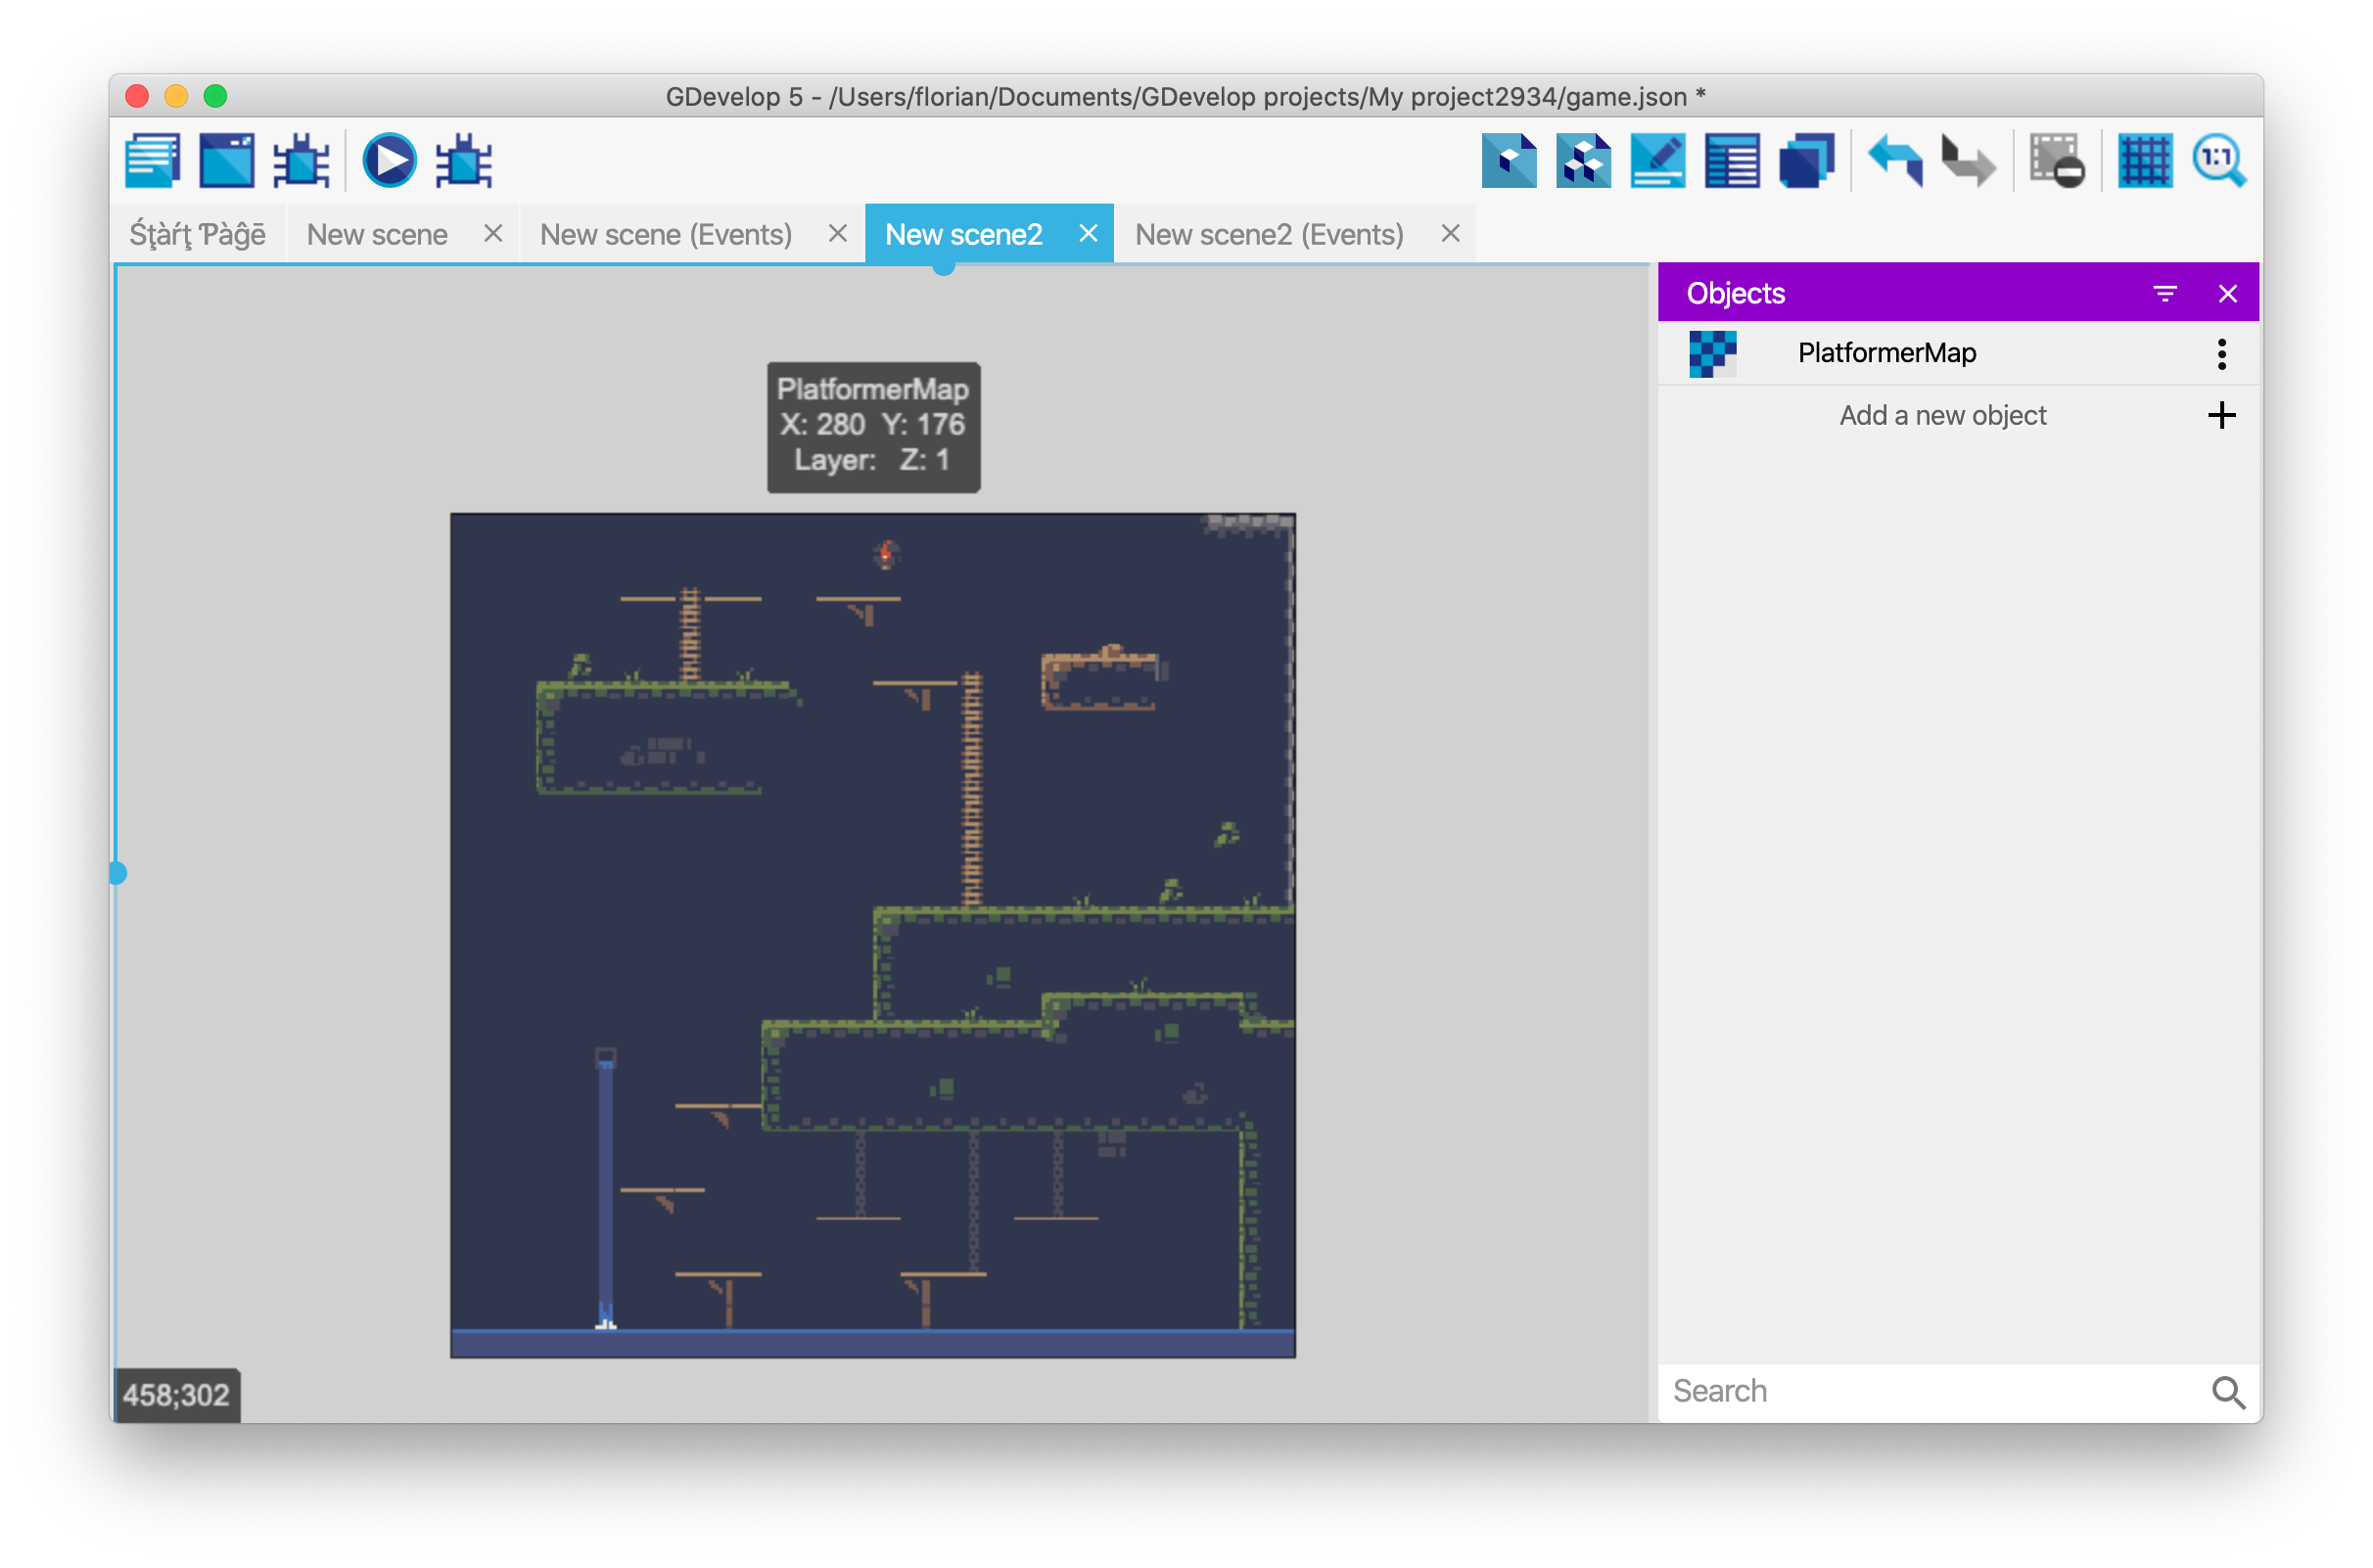Open the objects editor icon
The image size is (2373, 1568).
point(1508,160)
